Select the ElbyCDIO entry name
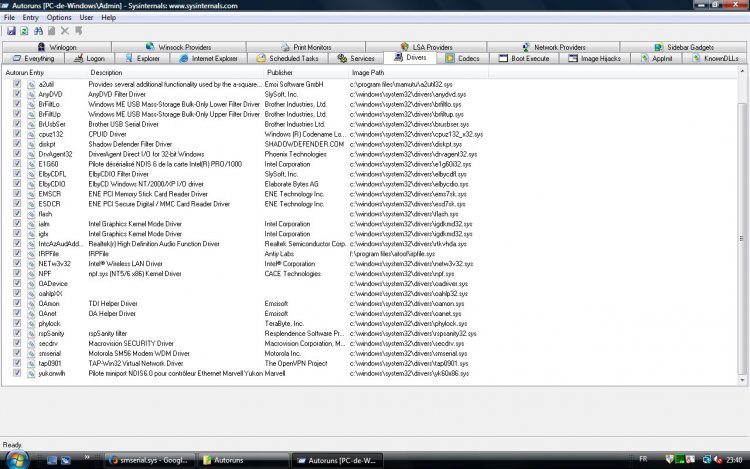750x469 pixels. [52, 184]
